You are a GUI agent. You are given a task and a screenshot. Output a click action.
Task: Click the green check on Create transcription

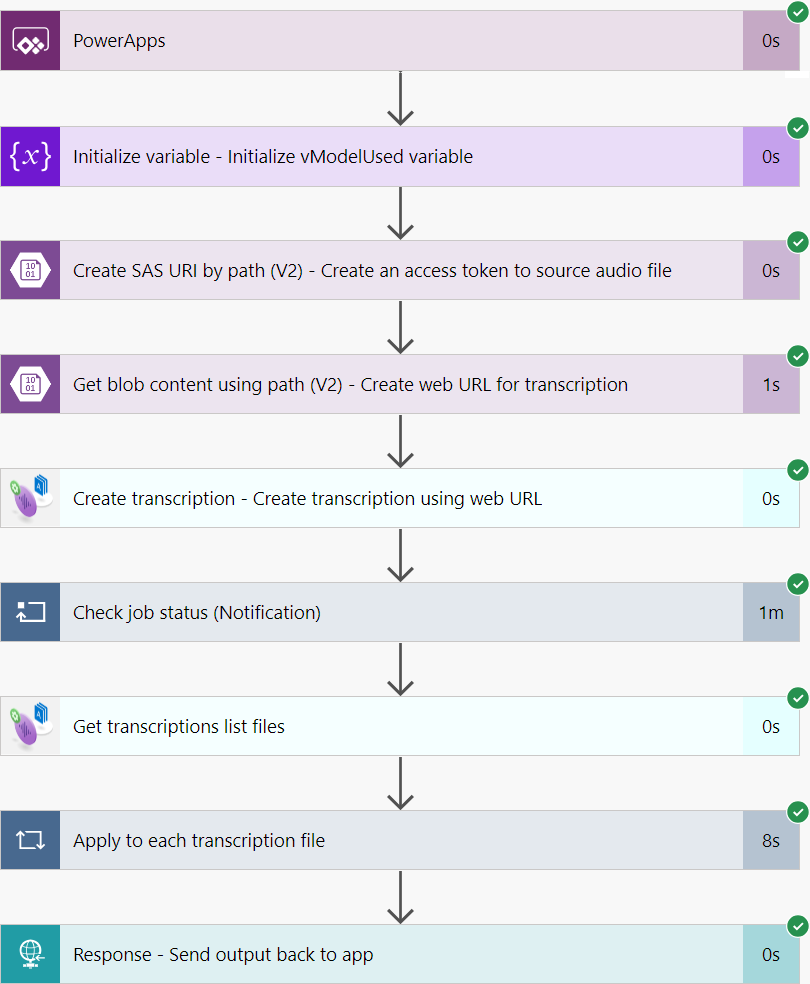pyautogui.click(x=797, y=470)
